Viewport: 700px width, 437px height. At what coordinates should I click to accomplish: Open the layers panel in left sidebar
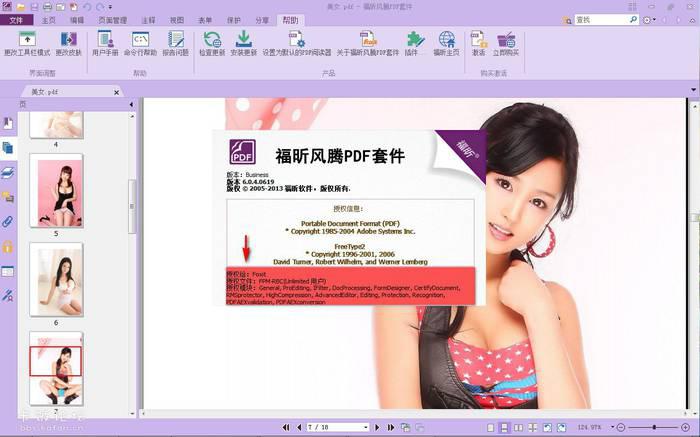pyautogui.click(x=8, y=173)
